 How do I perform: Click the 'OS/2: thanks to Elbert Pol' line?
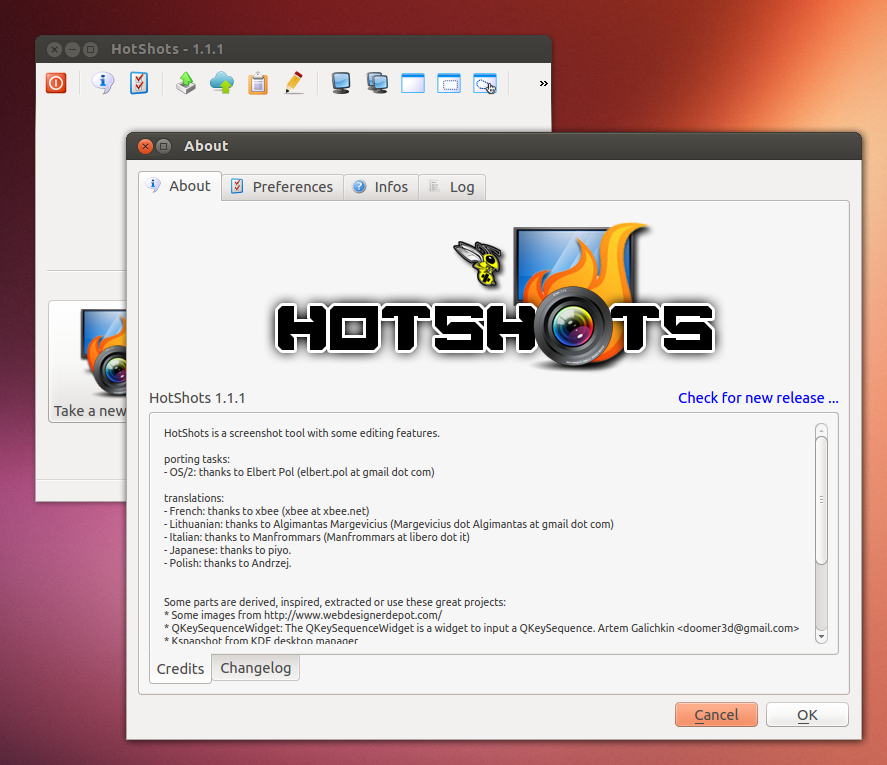[x=299, y=472]
